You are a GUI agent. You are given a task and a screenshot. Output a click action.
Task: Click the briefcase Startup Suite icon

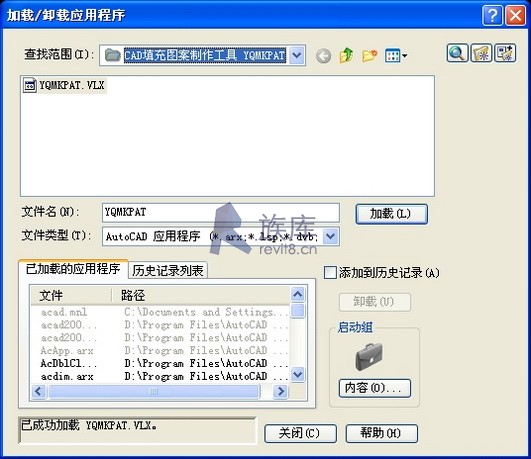369,356
